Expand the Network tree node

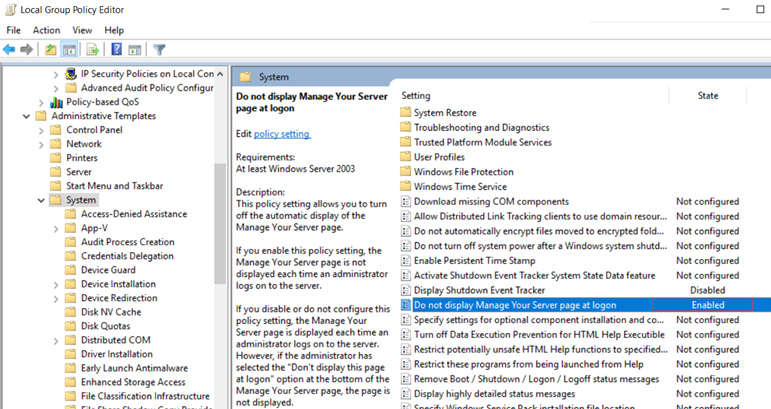41,145
